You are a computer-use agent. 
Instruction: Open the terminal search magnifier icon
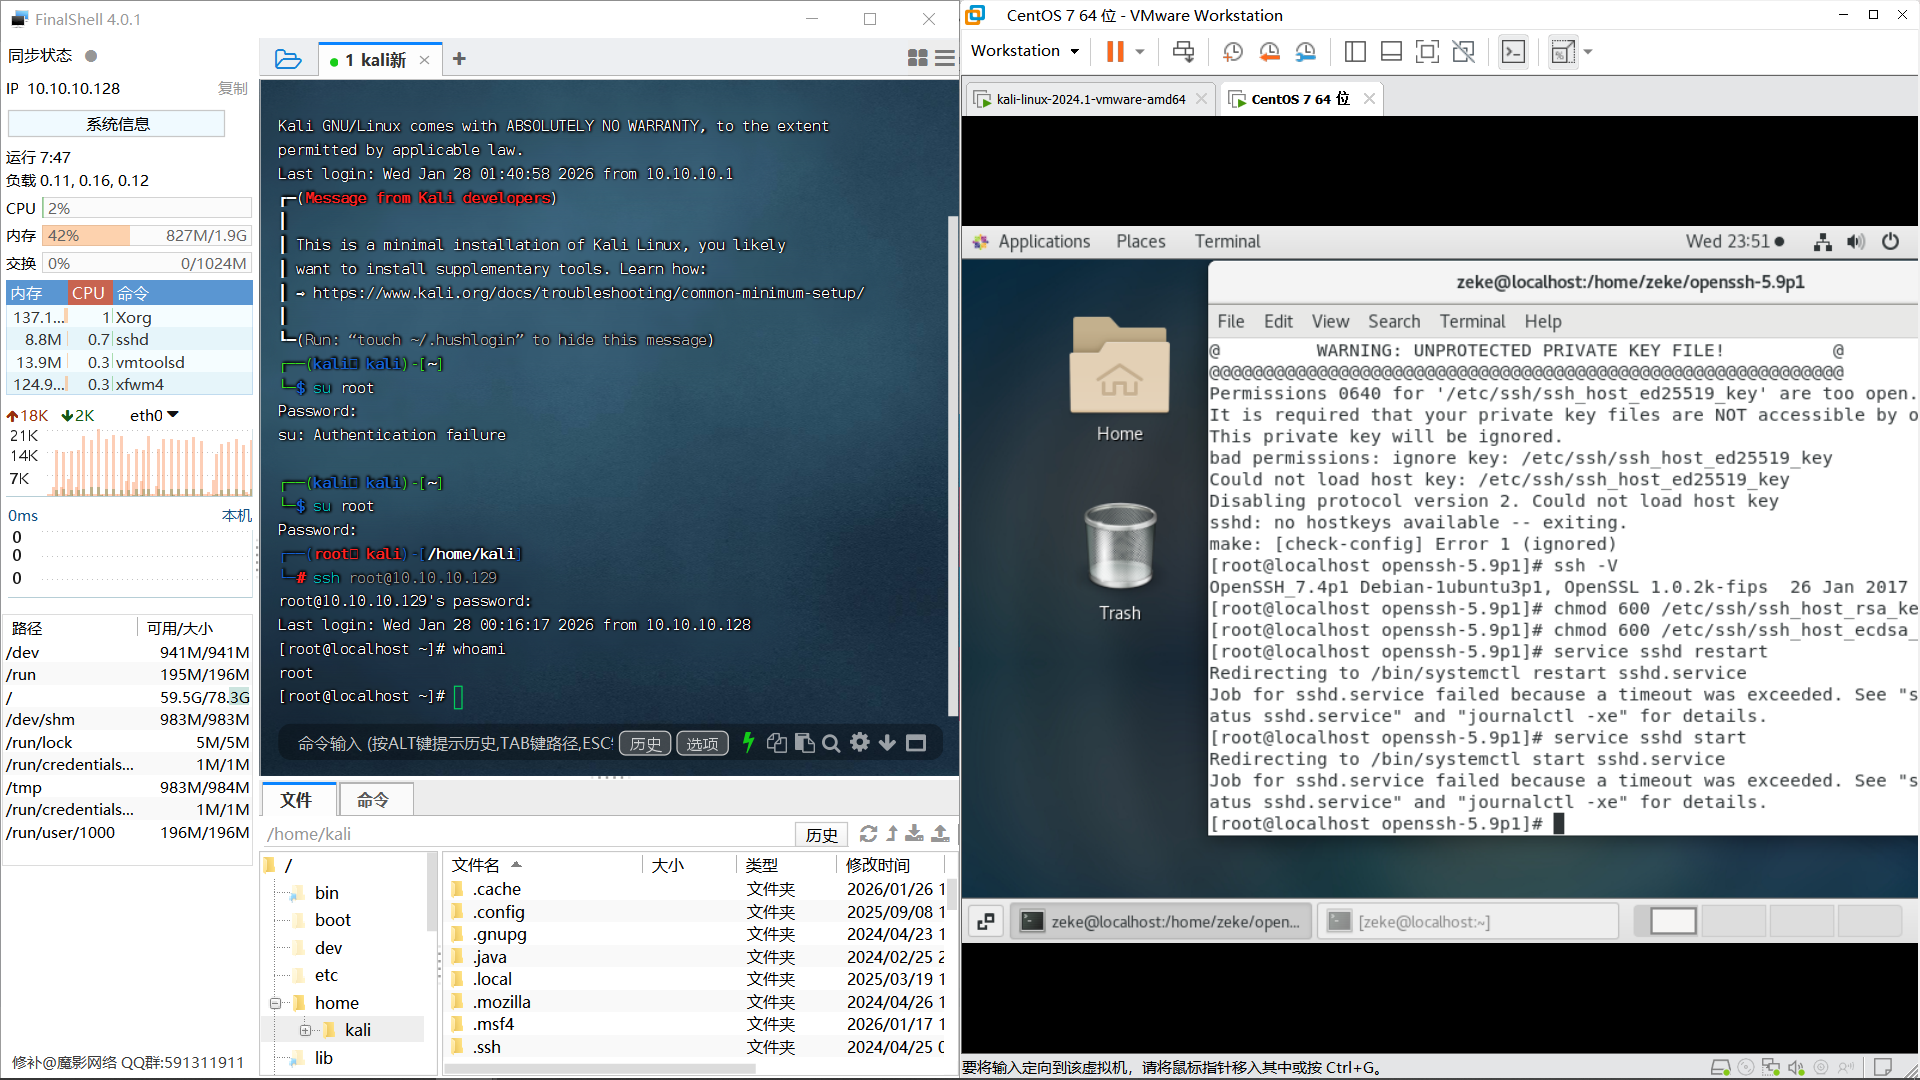click(831, 743)
